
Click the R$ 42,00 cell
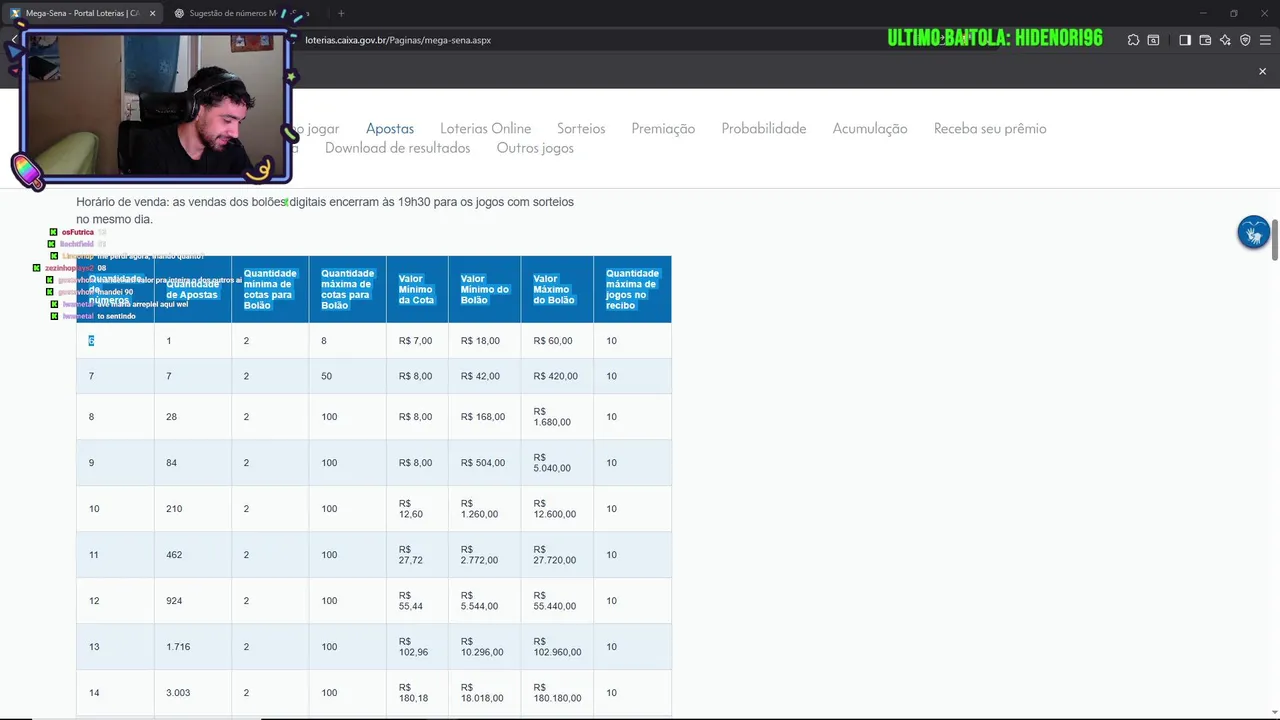(x=485, y=376)
